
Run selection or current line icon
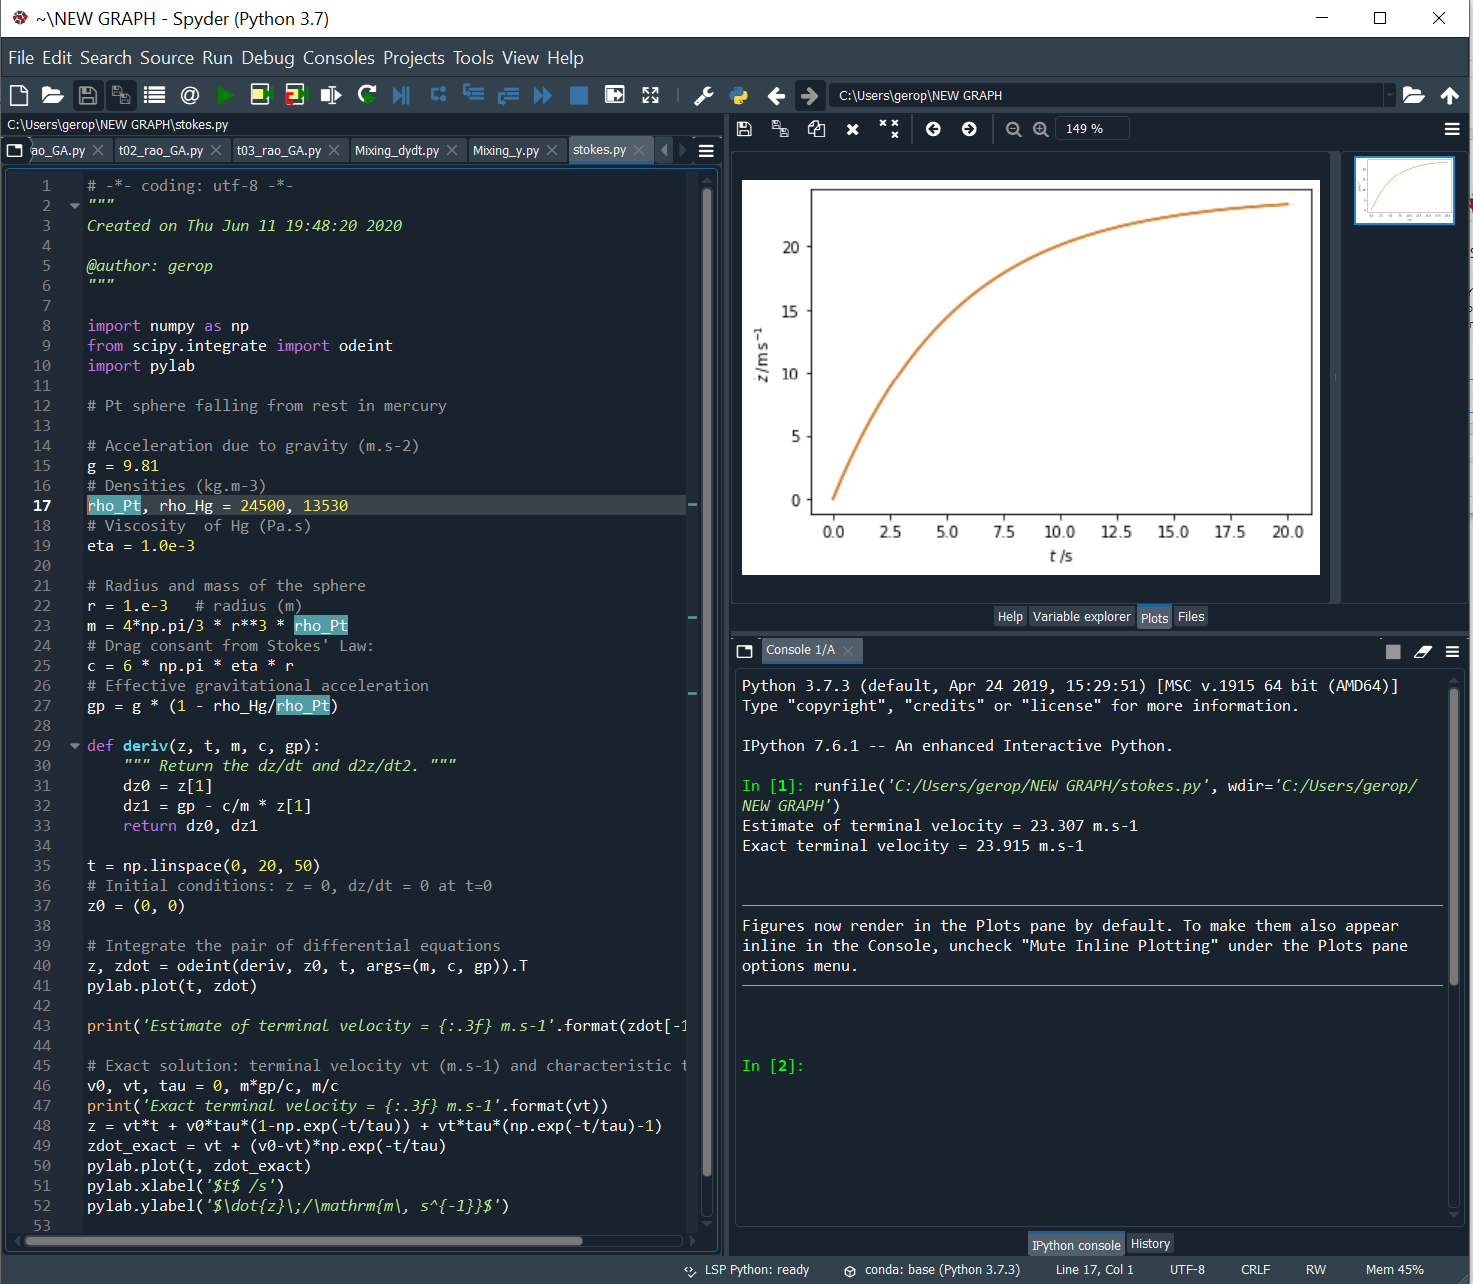point(330,95)
